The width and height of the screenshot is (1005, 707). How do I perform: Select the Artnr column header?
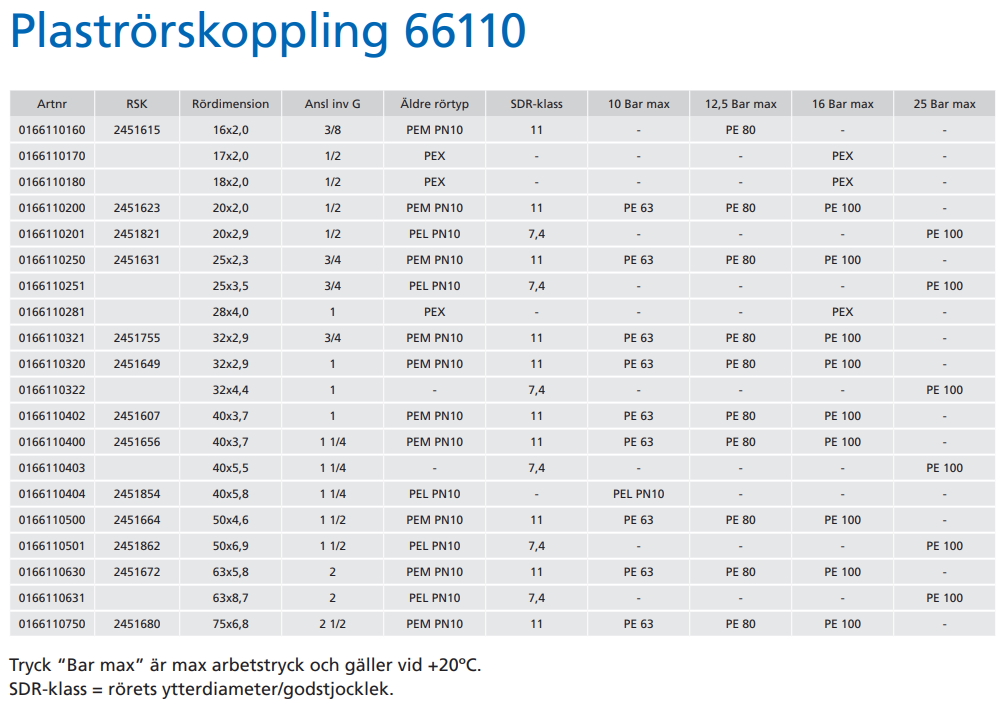(x=52, y=104)
